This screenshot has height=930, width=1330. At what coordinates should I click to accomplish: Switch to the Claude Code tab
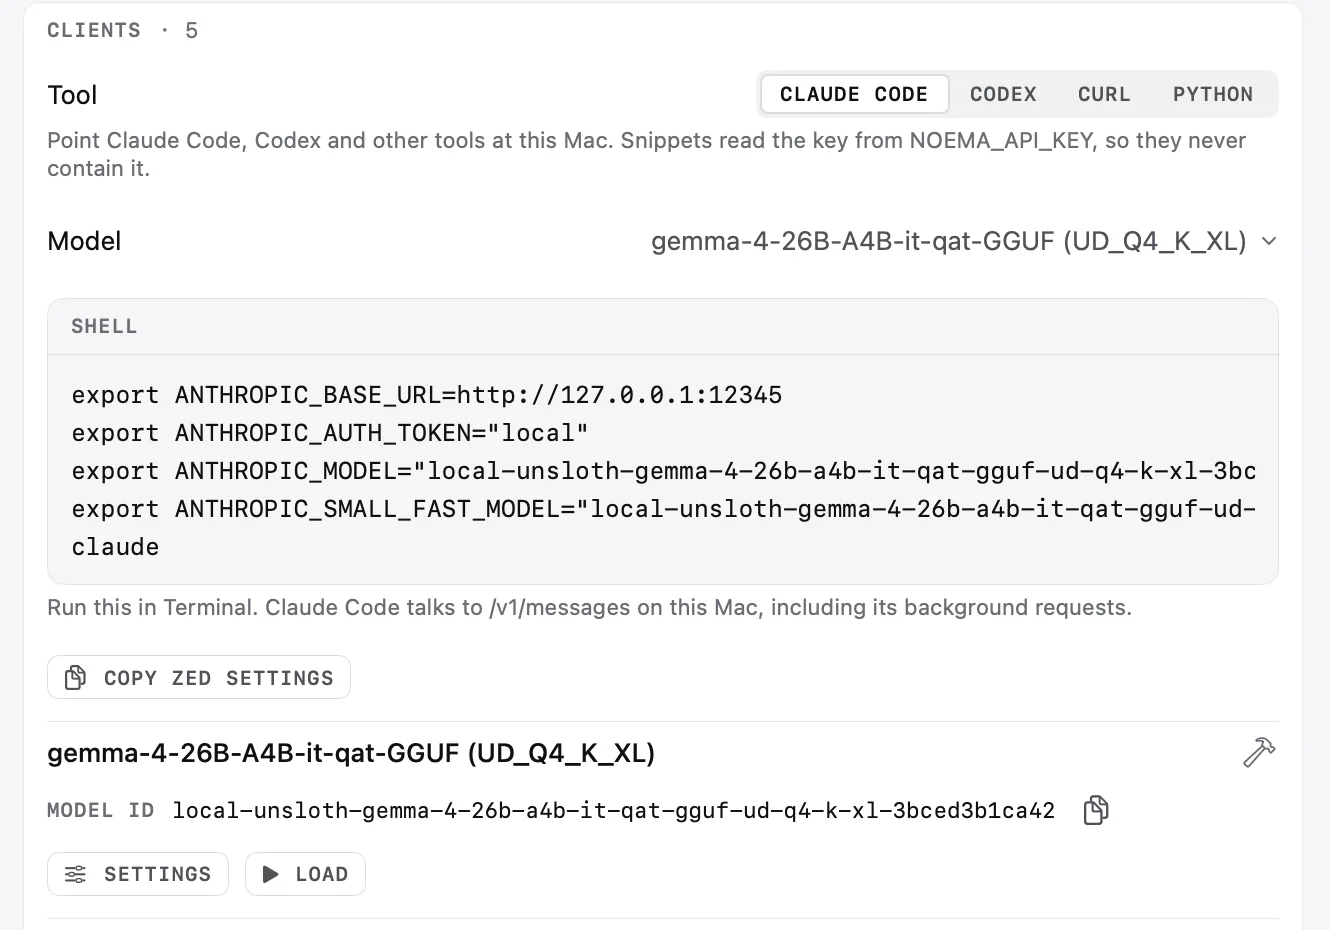click(854, 94)
